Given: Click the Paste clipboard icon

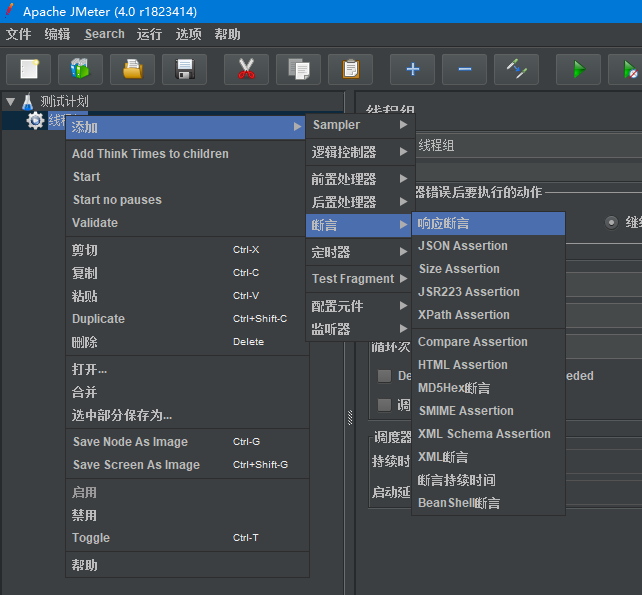Looking at the screenshot, I should click(x=350, y=69).
